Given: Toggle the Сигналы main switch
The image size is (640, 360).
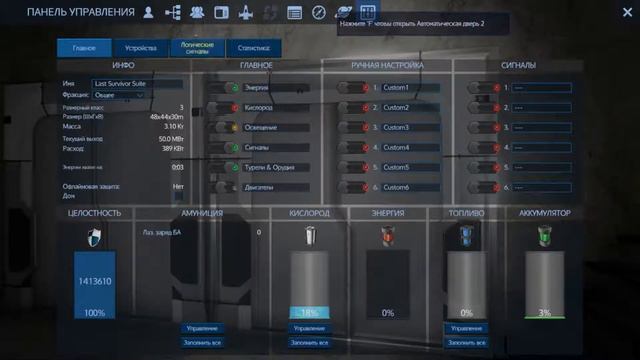Looking at the screenshot, I should click(224, 147).
